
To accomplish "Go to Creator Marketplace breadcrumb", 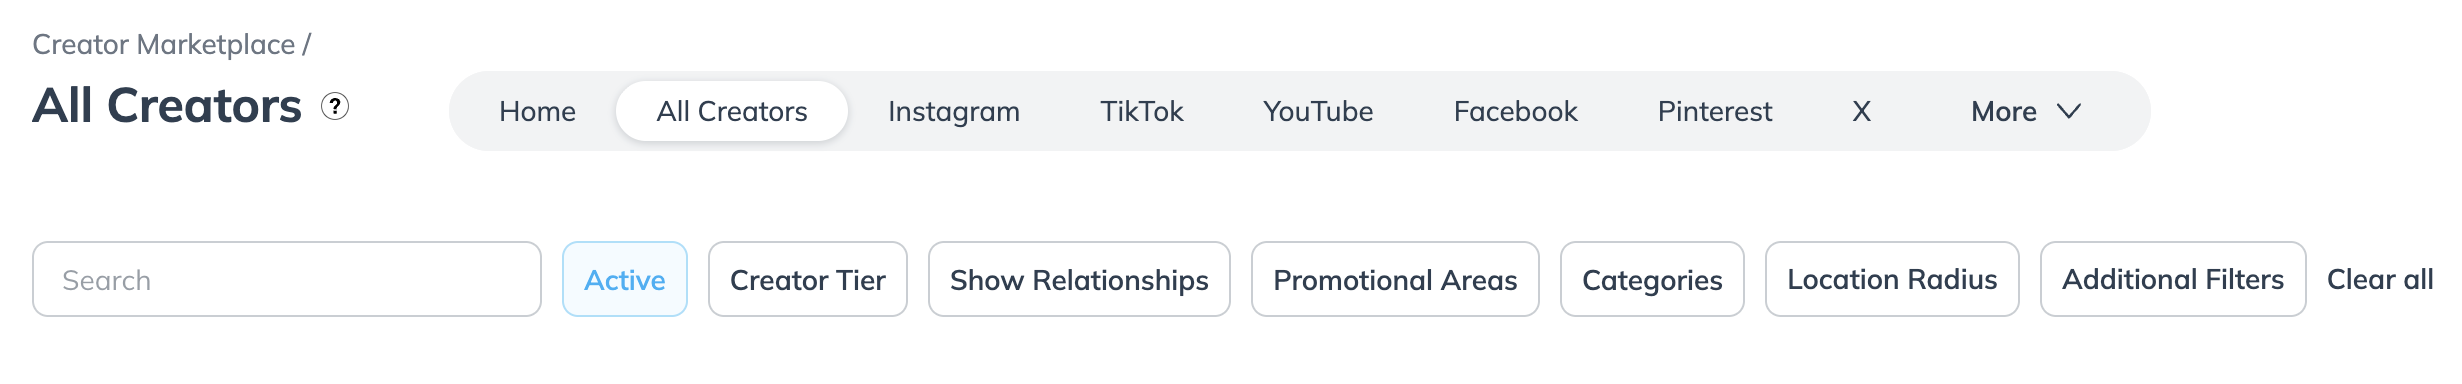I will point(164,44).
